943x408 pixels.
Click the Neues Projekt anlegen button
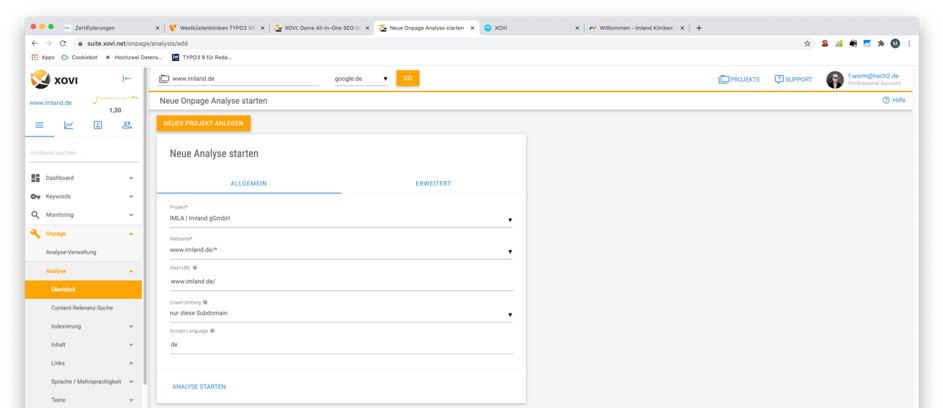[203, 124]
